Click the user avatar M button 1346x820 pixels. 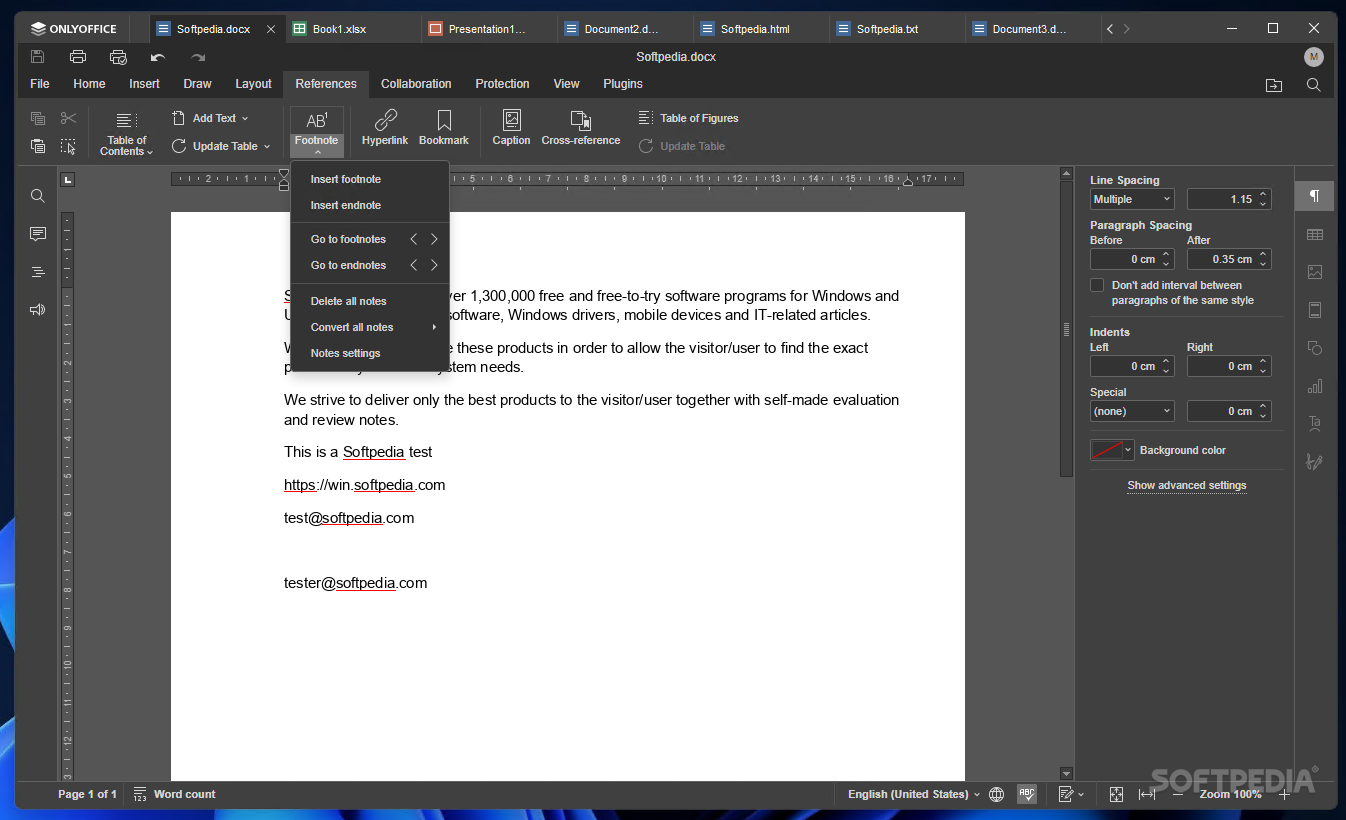tap(1314, 57)
